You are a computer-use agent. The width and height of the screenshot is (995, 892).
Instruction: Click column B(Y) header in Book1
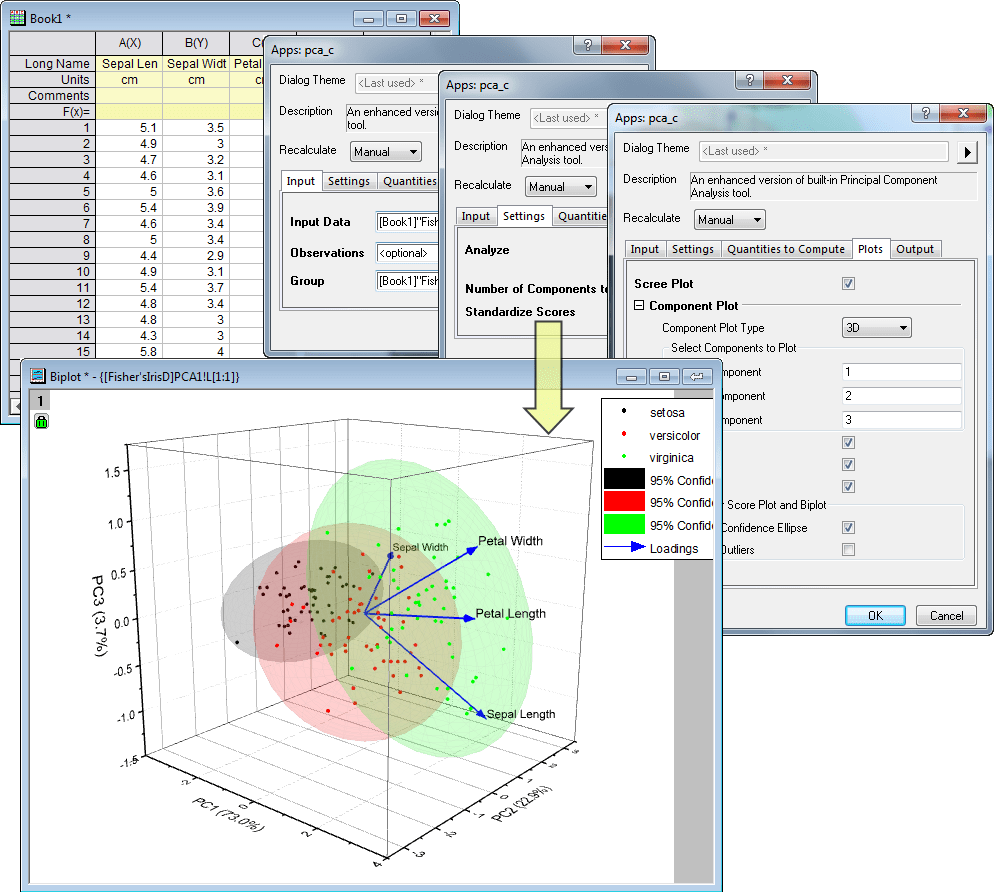[x=196, y=43]
